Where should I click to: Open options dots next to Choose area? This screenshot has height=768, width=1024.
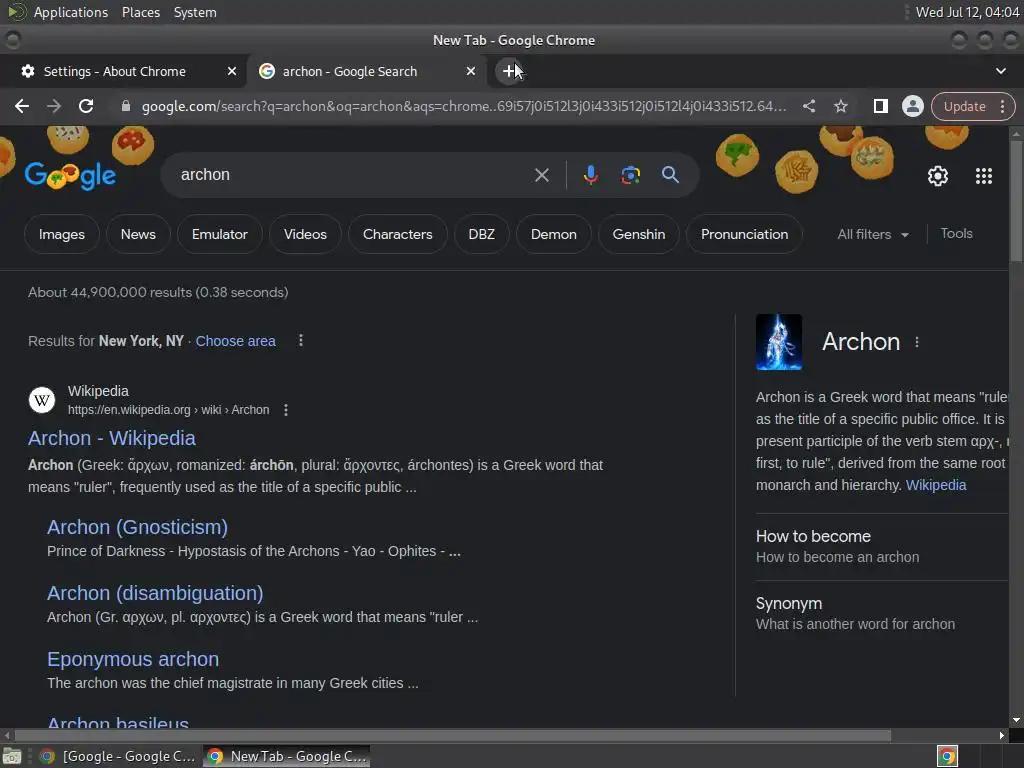coord(300,340)
